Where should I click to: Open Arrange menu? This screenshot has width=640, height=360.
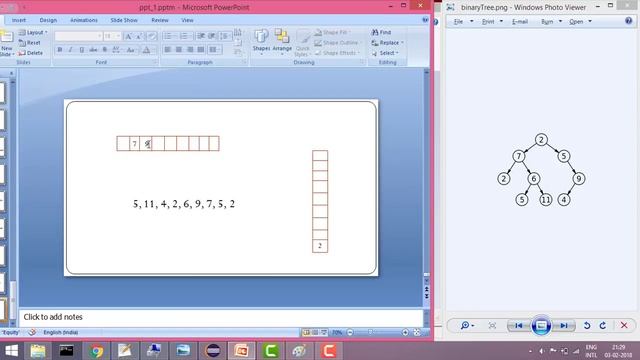(x=282, y=42)
